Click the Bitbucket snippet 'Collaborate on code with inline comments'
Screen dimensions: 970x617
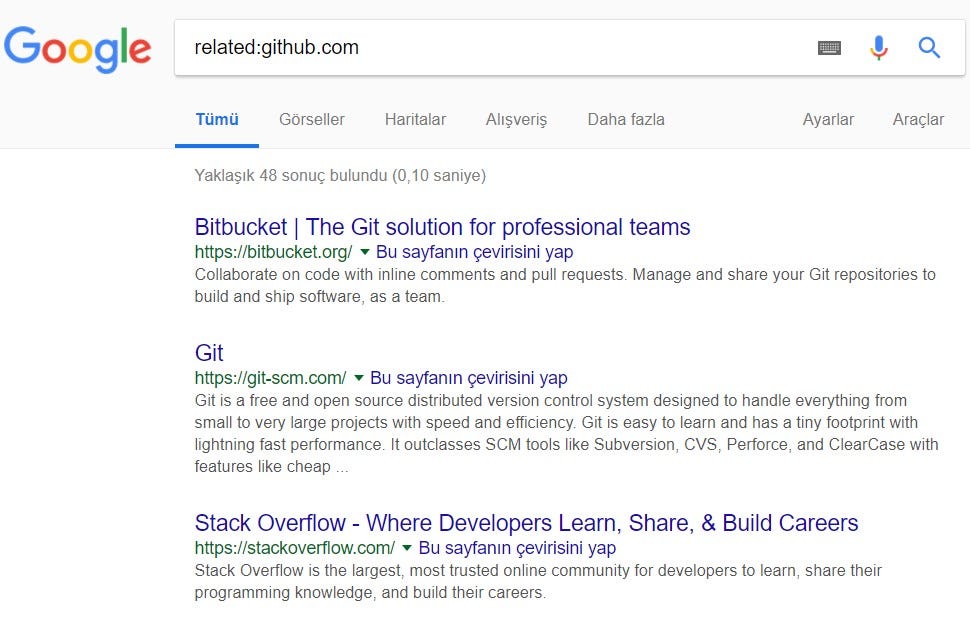point(565,285)
